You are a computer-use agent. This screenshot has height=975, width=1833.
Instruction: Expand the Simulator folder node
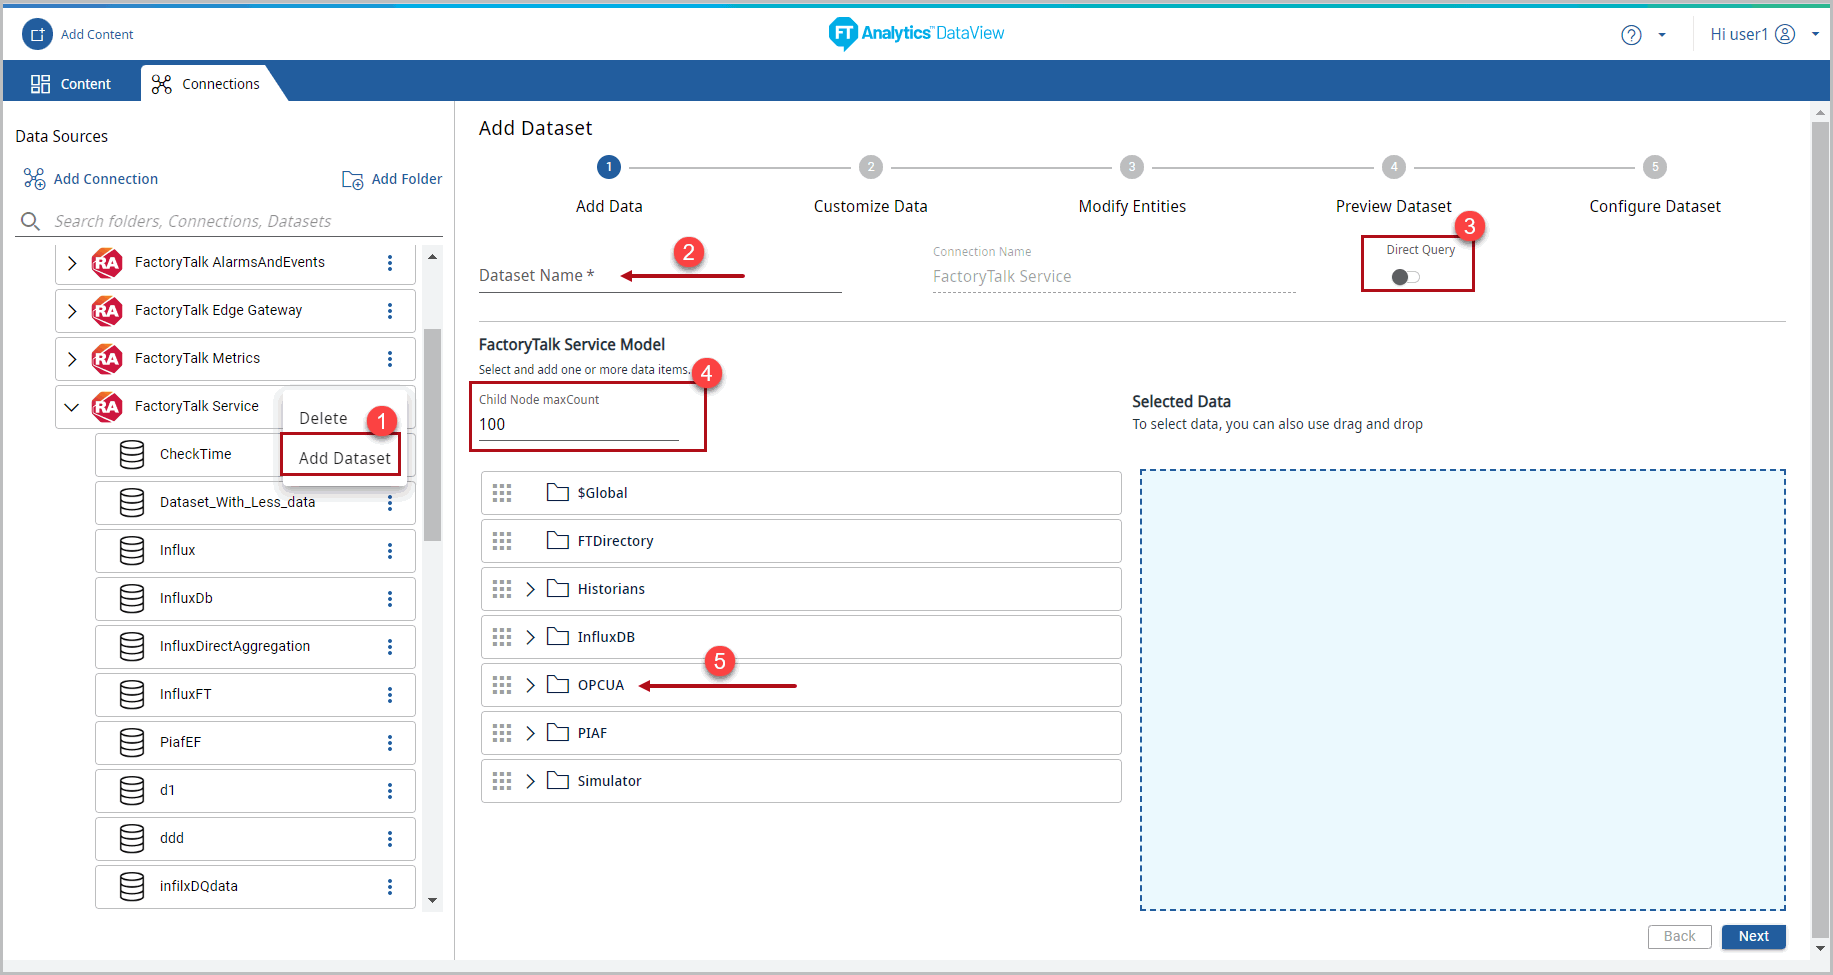point(530,781)
